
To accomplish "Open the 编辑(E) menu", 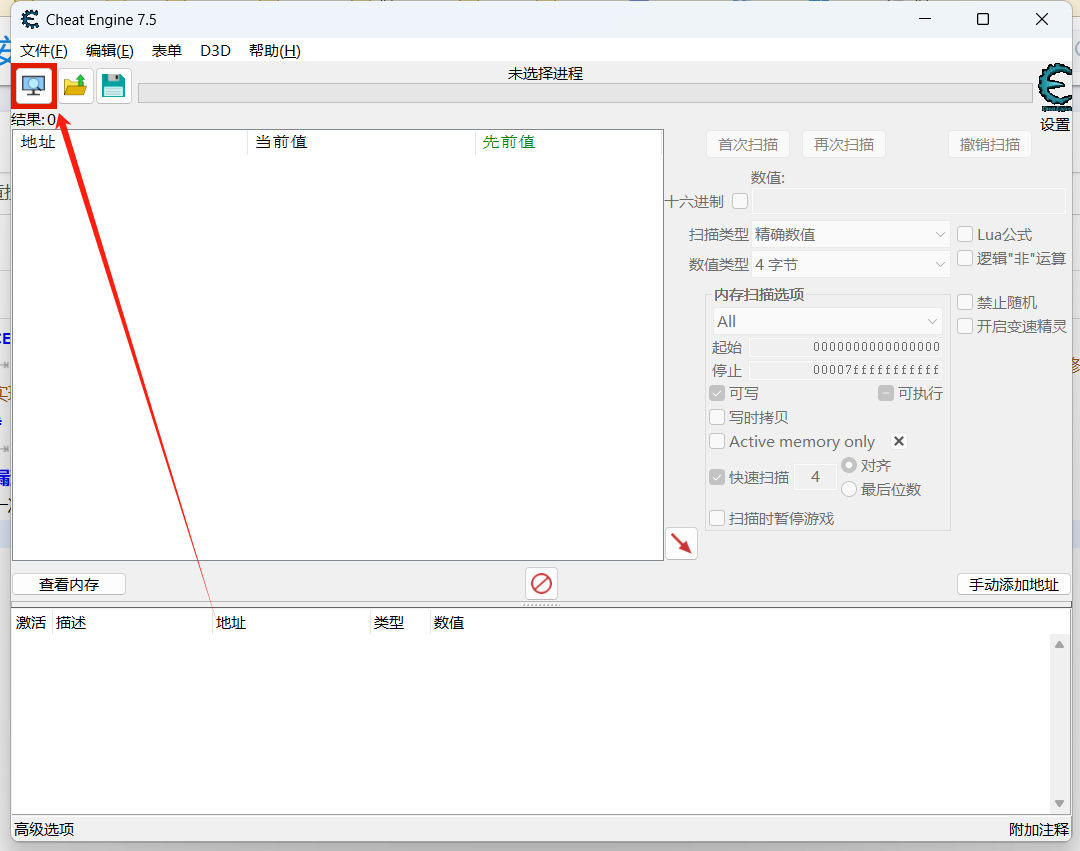I will coord(110,51).
